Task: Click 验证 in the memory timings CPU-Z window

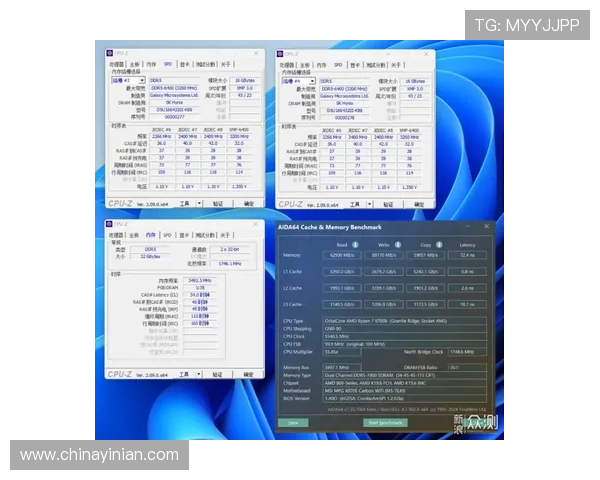Action: click(217, 374)
